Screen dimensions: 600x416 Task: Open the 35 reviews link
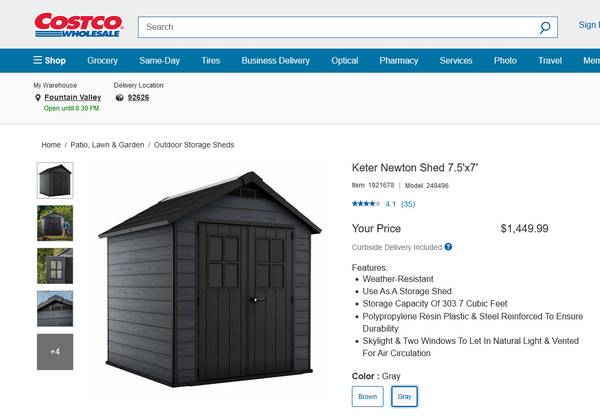[408, 204]
